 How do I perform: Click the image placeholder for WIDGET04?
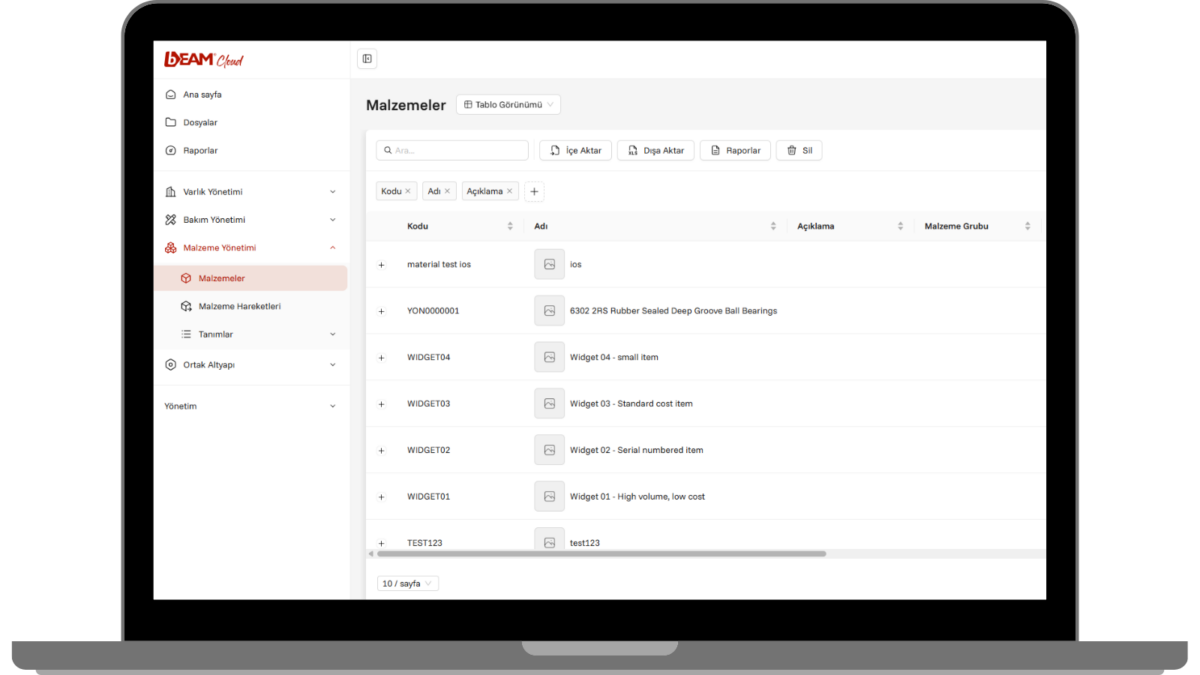[x=549, y=357]
